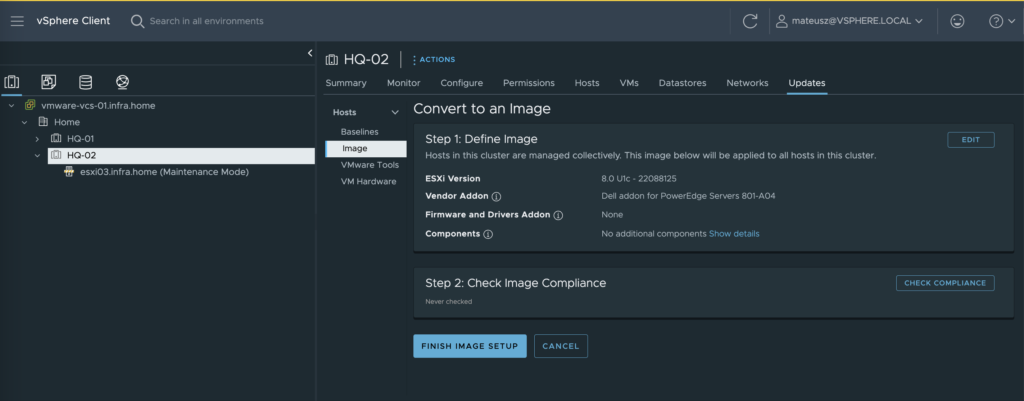Open the smiley feedback icon
1024x401 pixels.
pos(957,21)
